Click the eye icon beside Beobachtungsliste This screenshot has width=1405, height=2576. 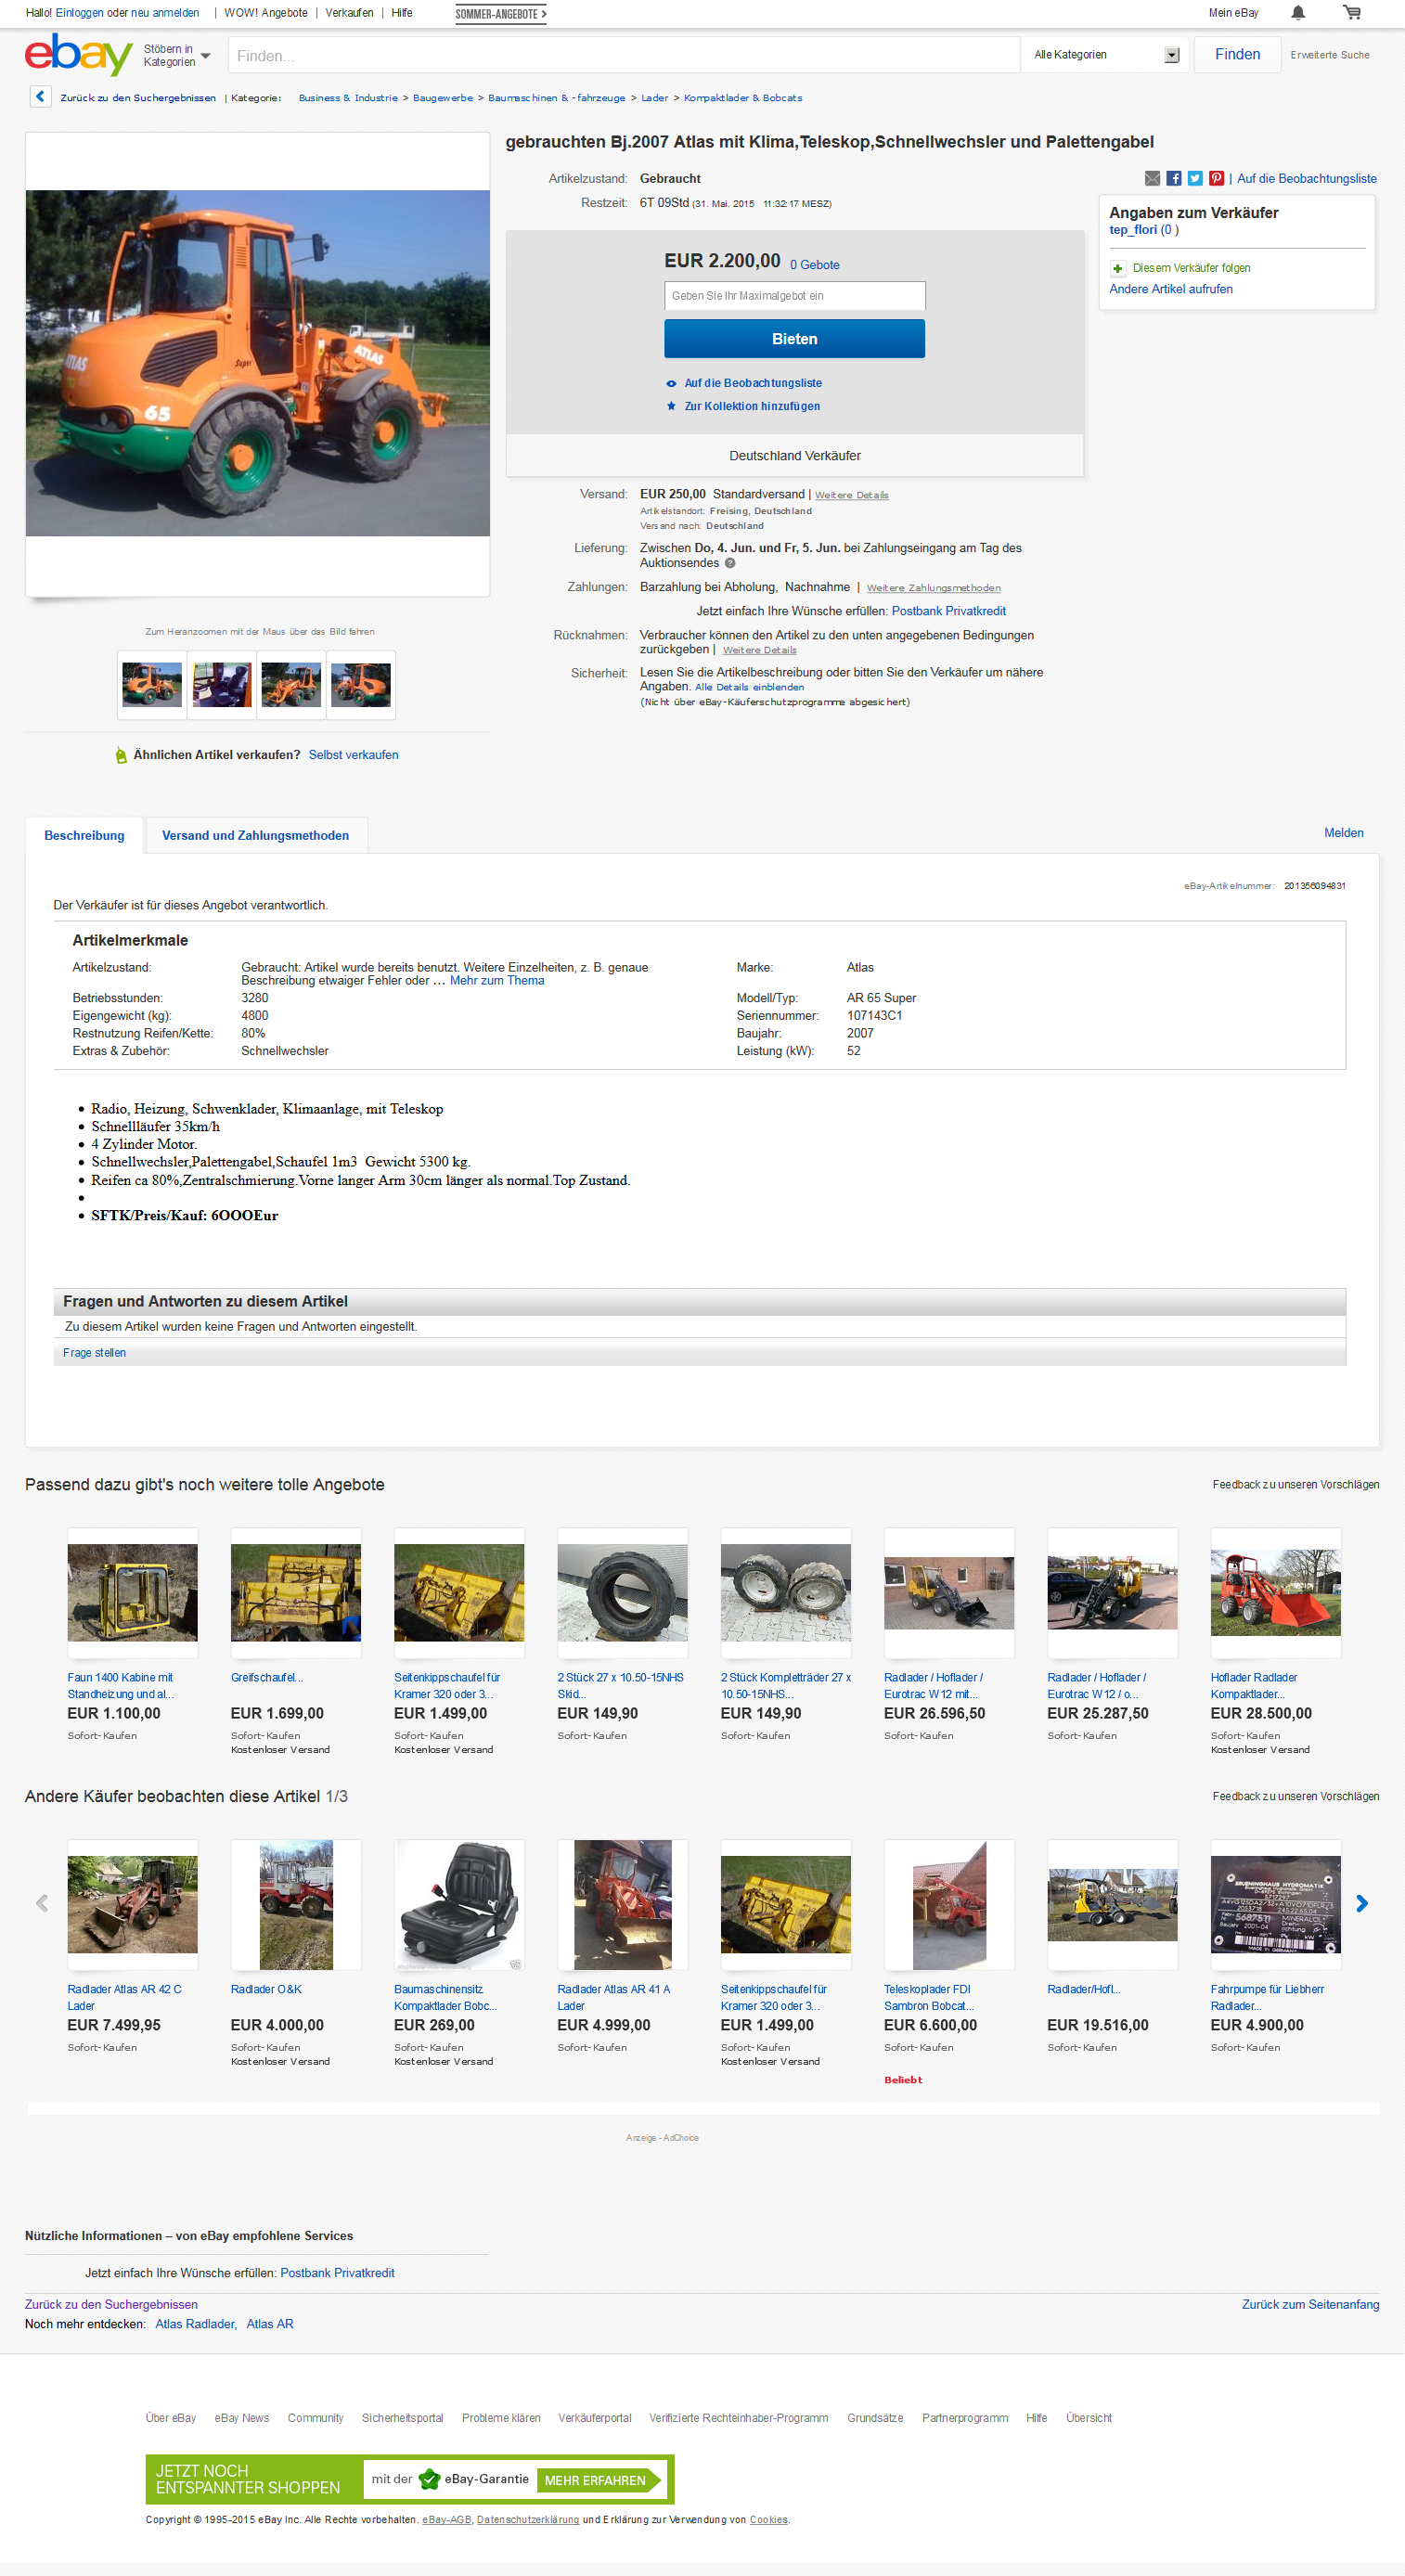coord(671,384)
